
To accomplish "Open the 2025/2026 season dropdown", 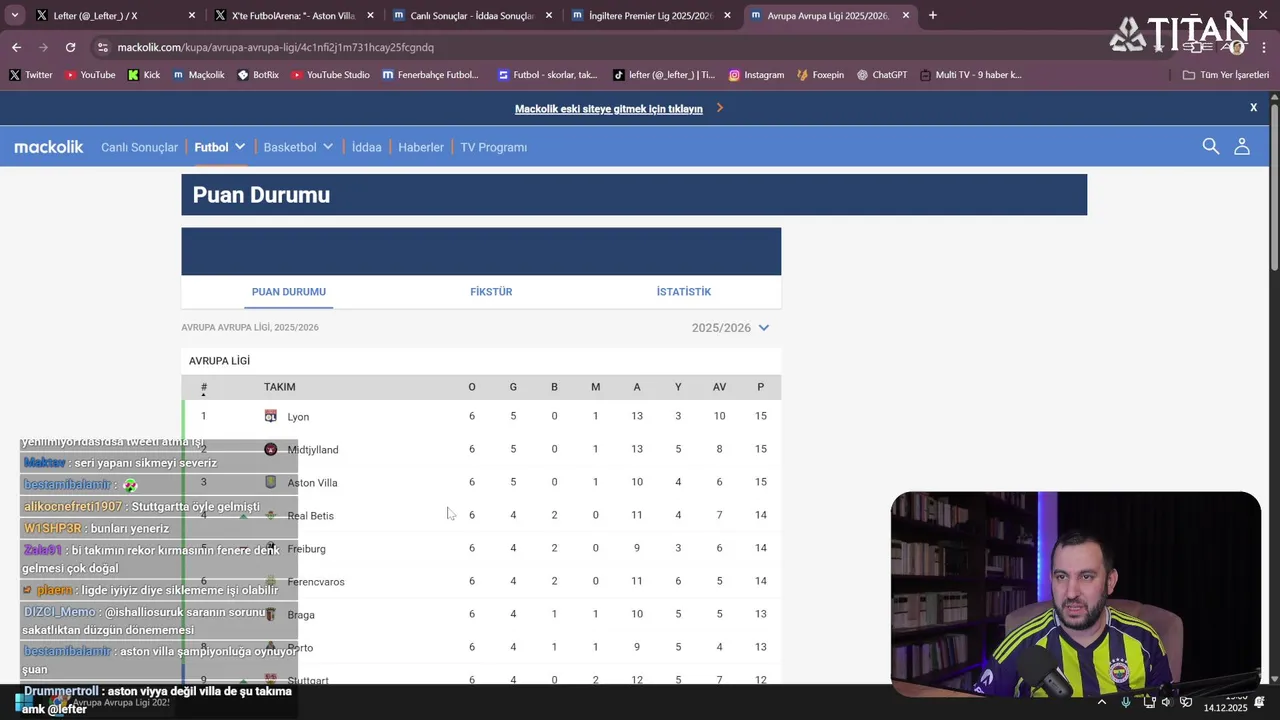I will tap(730, 328).
